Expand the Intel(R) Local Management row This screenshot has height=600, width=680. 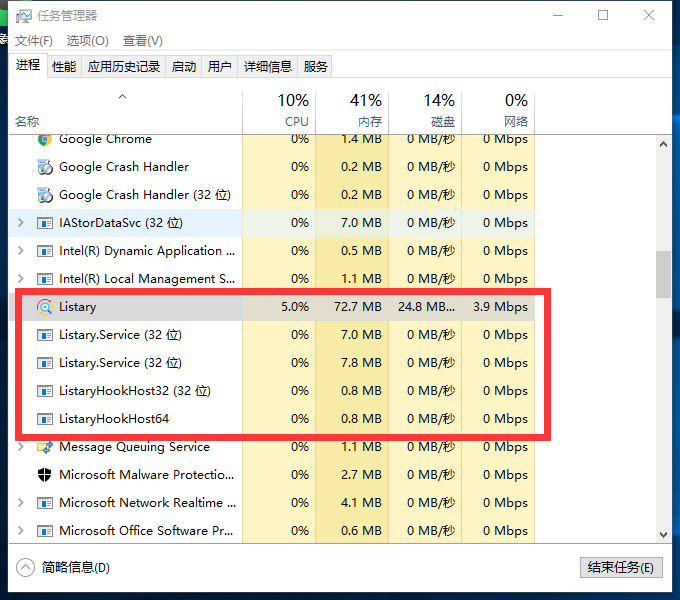pos(20,278)
